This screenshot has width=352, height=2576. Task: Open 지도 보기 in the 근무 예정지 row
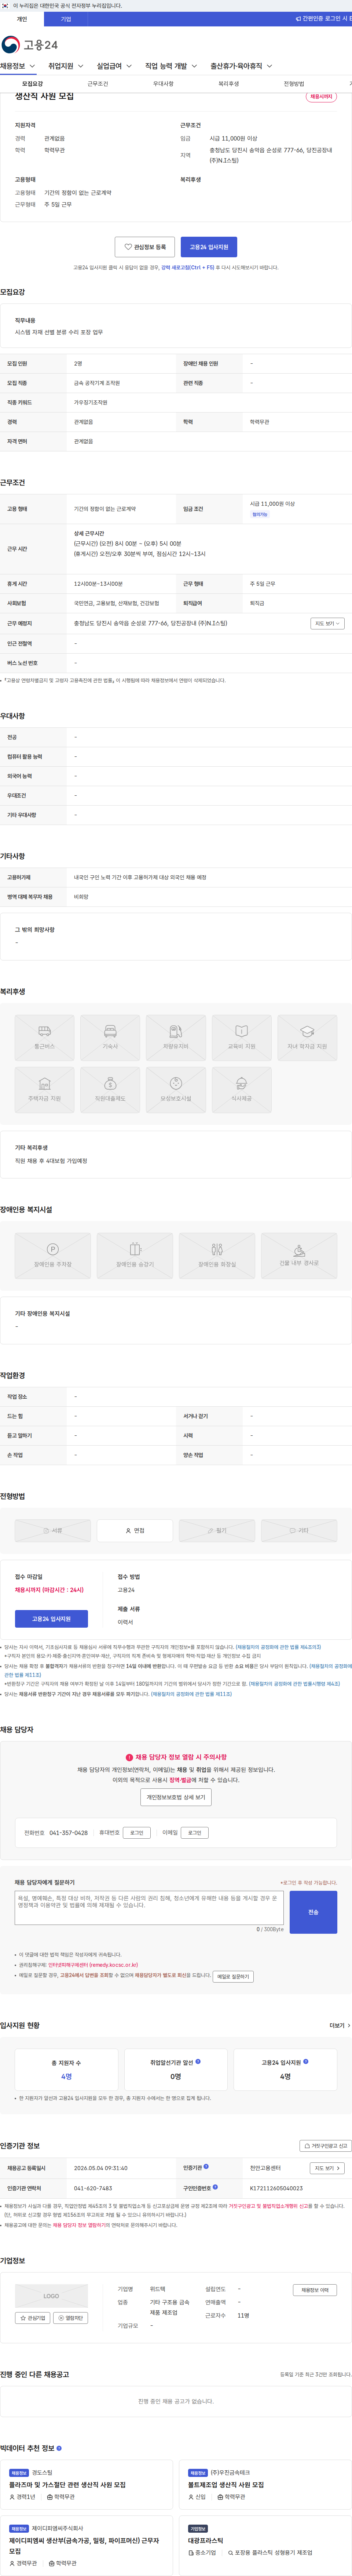327,623
